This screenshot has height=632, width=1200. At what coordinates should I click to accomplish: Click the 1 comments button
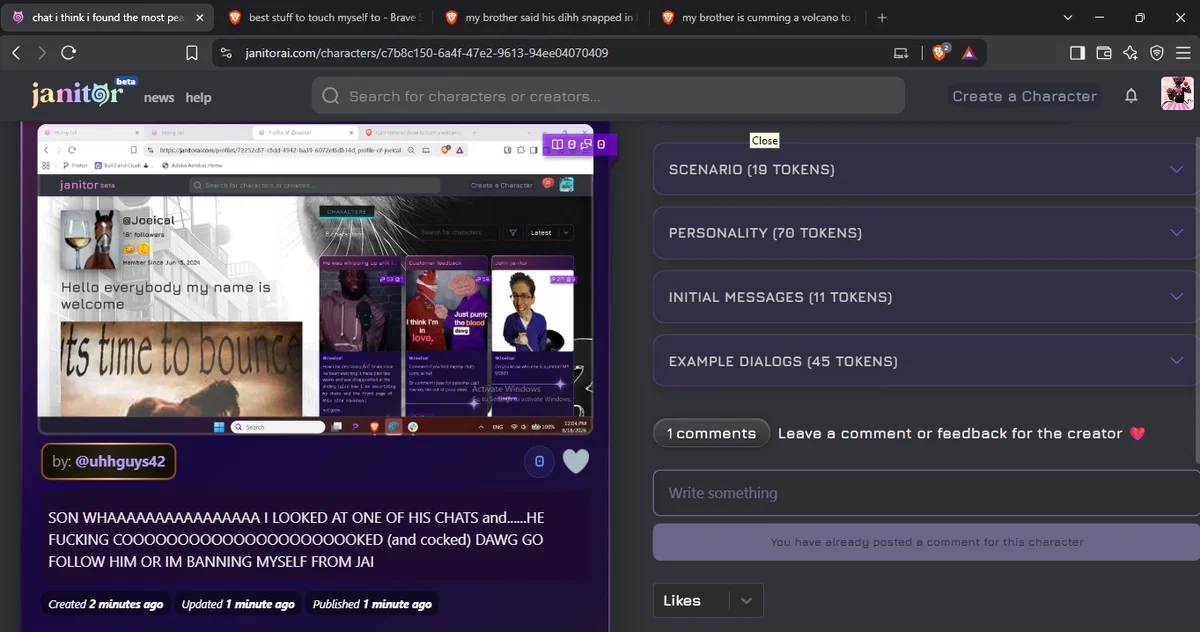pyautogui.click(x=711, y=433)
